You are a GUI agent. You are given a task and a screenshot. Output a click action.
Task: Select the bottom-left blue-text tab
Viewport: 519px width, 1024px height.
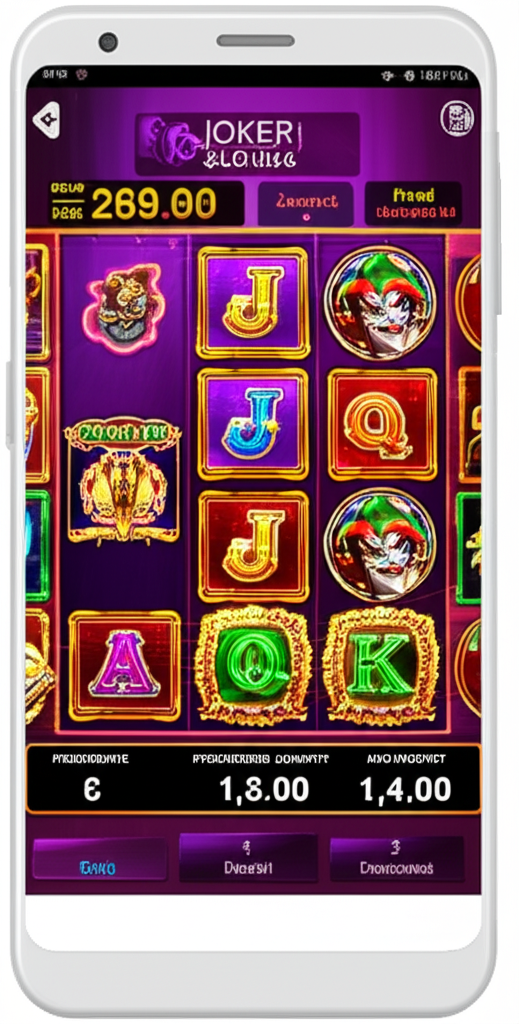point(98,860)
